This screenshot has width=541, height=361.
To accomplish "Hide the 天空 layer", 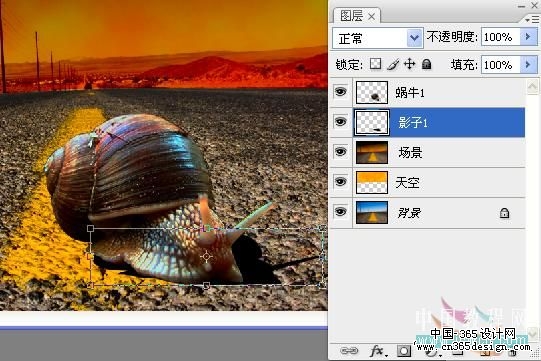I will click(341, 182).
